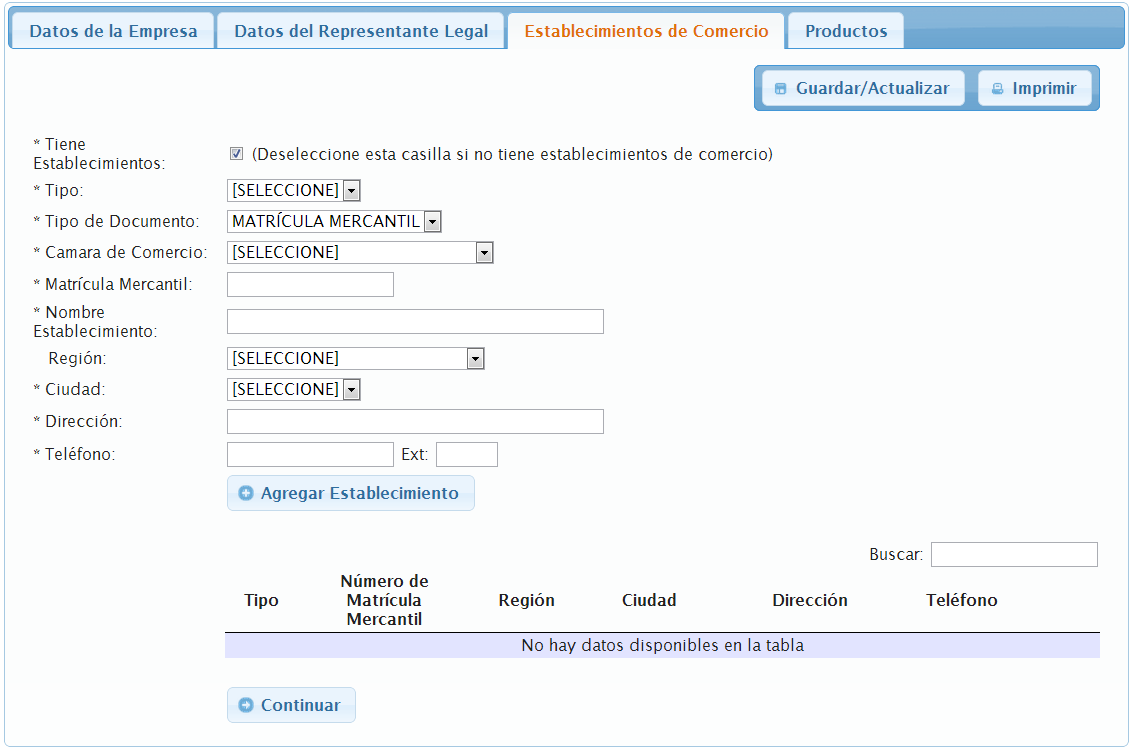This screenshot has height=750, width=1132.
Task: Click the Buscar search box
Action: coord(1013,554)
